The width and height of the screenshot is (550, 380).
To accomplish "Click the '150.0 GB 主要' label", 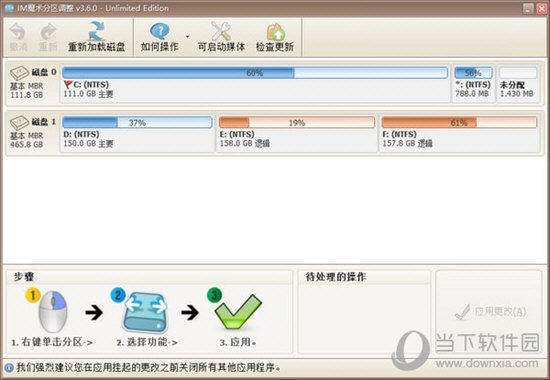I will point(88,144).
